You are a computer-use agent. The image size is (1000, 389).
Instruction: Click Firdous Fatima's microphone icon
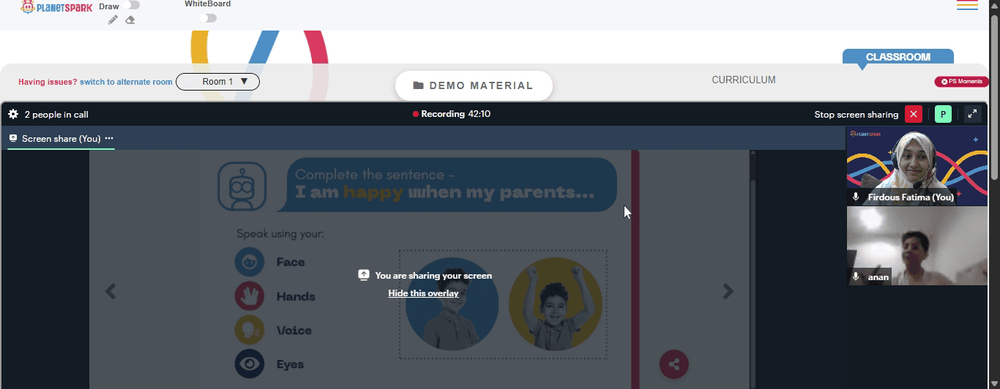click(x=856, y=197)
